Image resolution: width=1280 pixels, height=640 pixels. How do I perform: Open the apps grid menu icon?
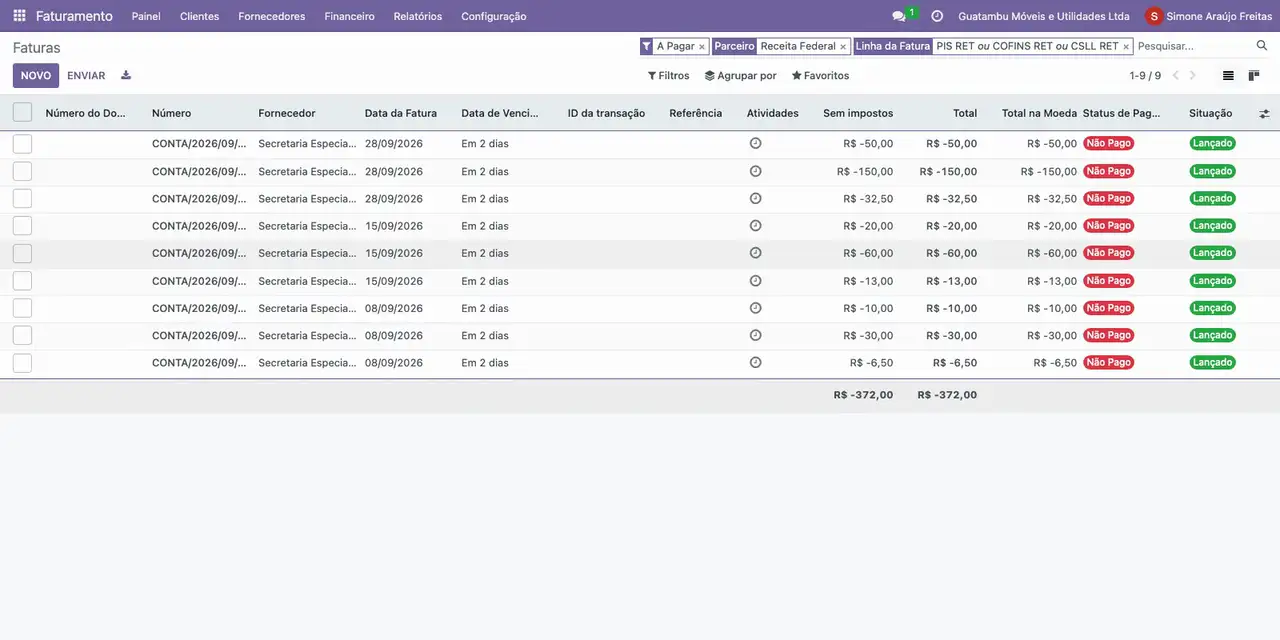point(19,16)
